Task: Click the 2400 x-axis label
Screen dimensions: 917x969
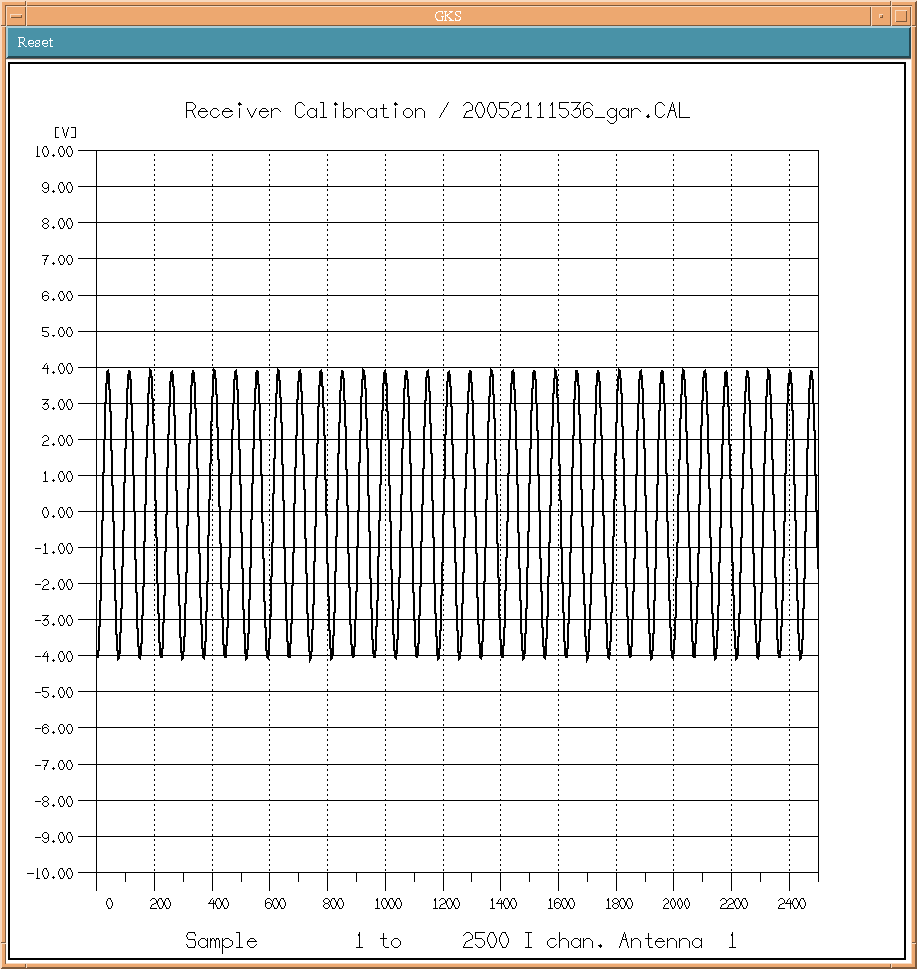Action: click(x=792, y=904)
